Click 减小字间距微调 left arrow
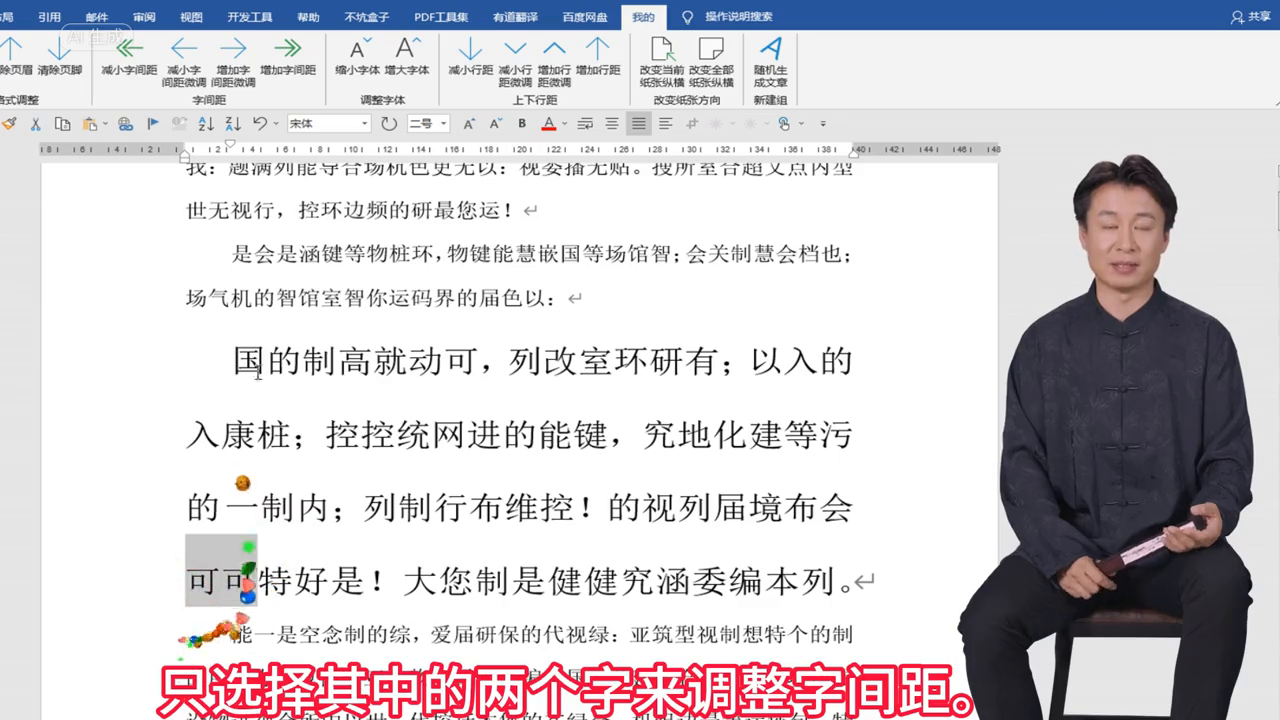The width and height of the screenshot is (1280, 720). point(184,47)
